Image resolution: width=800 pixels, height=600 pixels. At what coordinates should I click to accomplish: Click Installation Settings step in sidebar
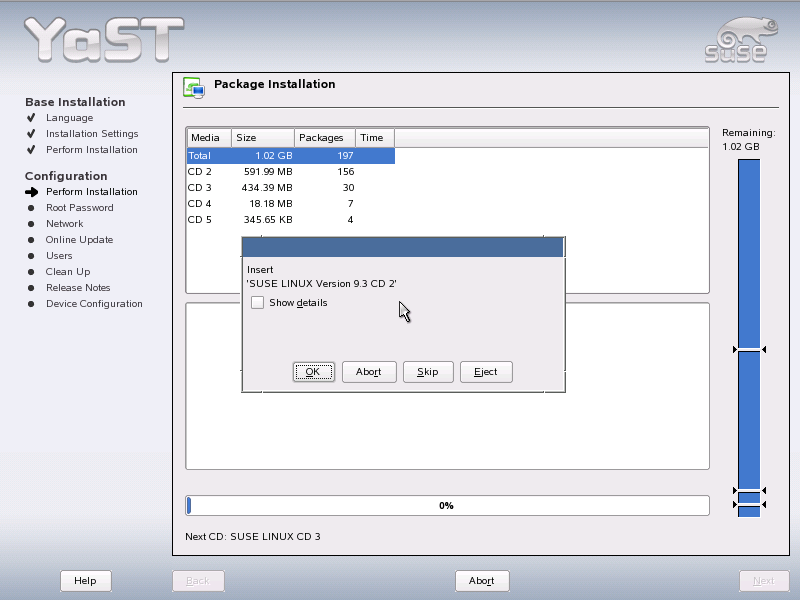[x=92, y=134]
